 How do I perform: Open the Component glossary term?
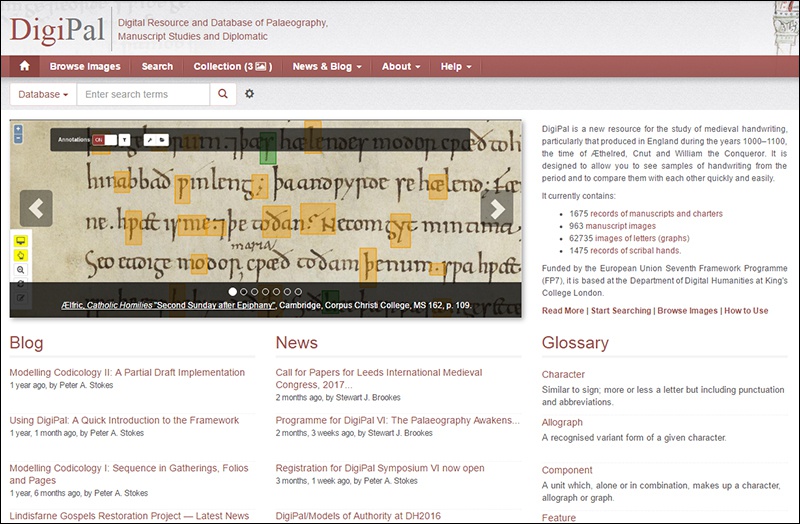(567, 470)
